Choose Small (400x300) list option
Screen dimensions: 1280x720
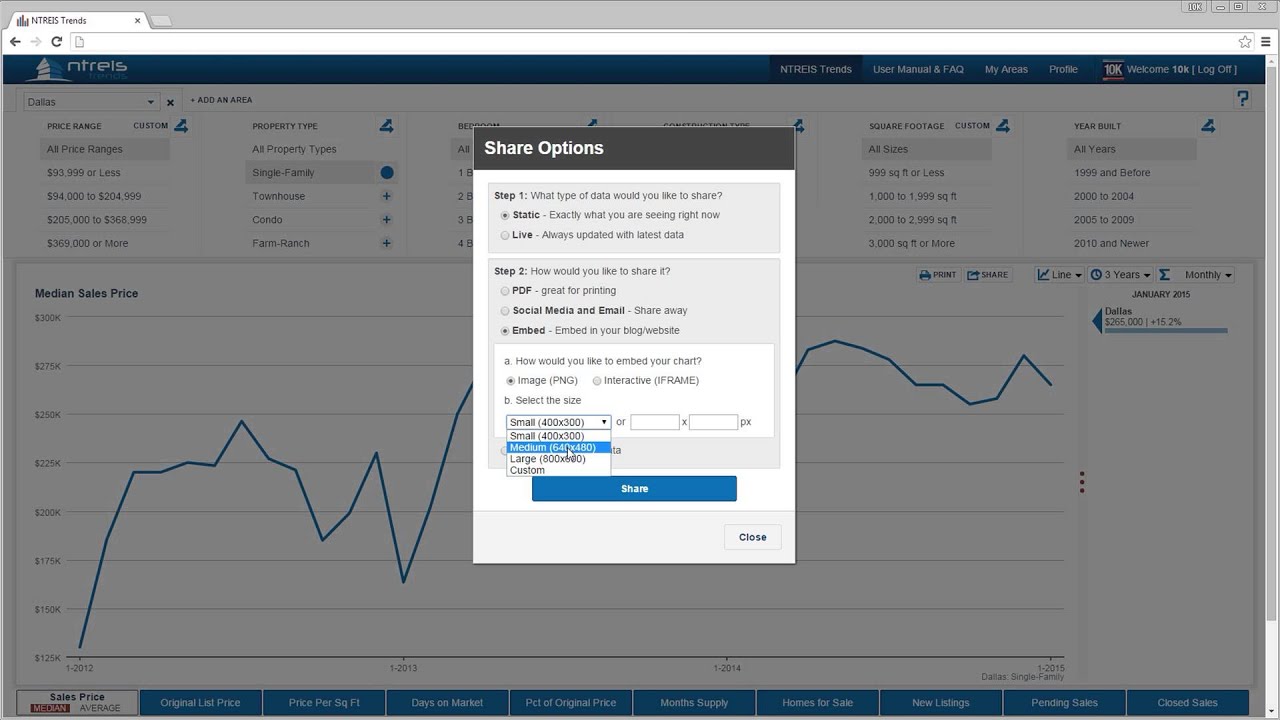pos(558,436)
